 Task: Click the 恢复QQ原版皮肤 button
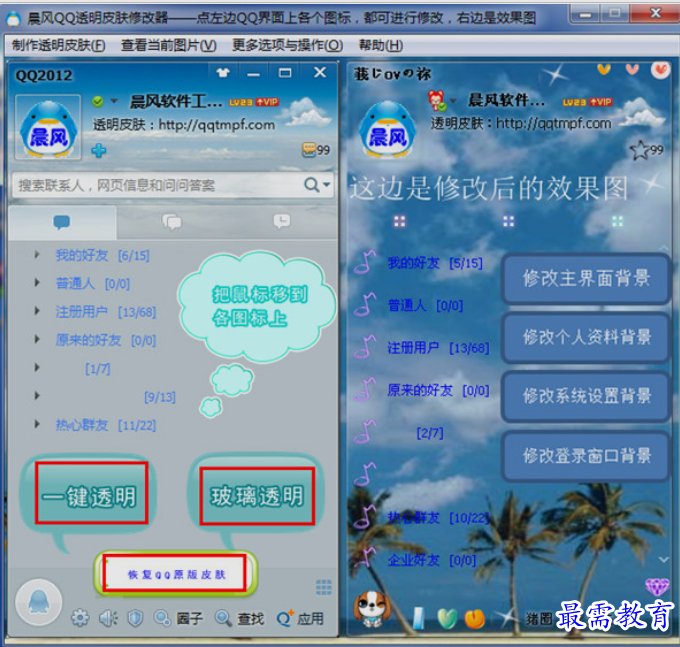click(175, 574)
